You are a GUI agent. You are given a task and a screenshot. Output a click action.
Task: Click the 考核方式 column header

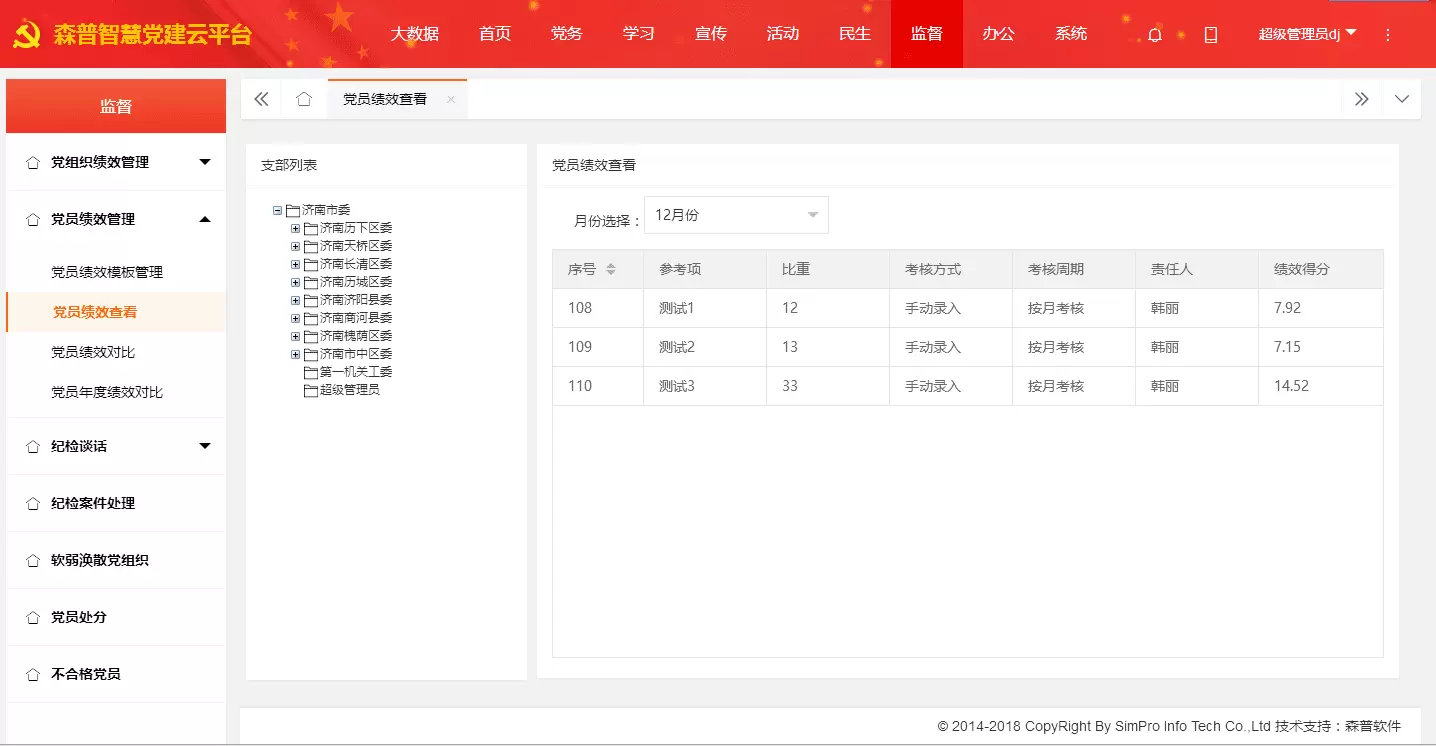(951, 269)
